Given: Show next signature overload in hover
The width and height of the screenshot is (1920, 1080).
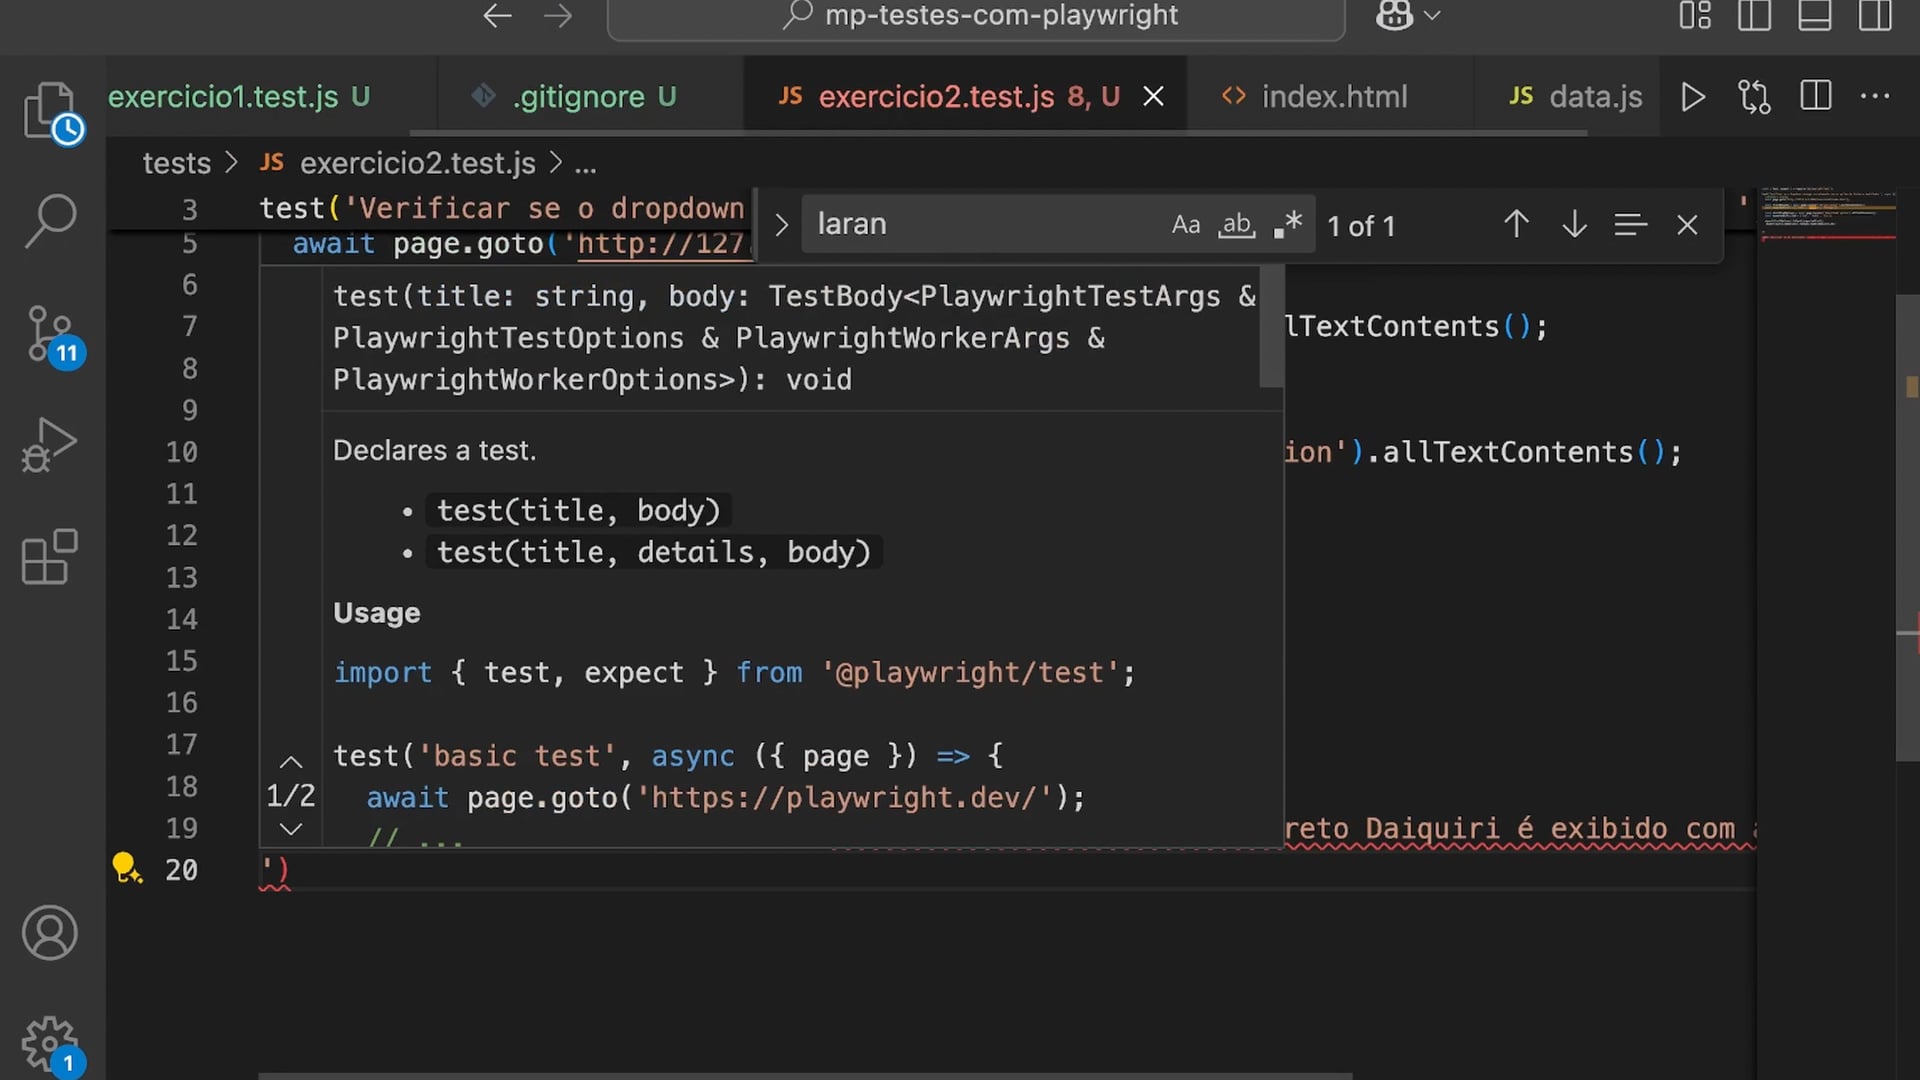Looking at the screenshot, I should click(291, 829).
